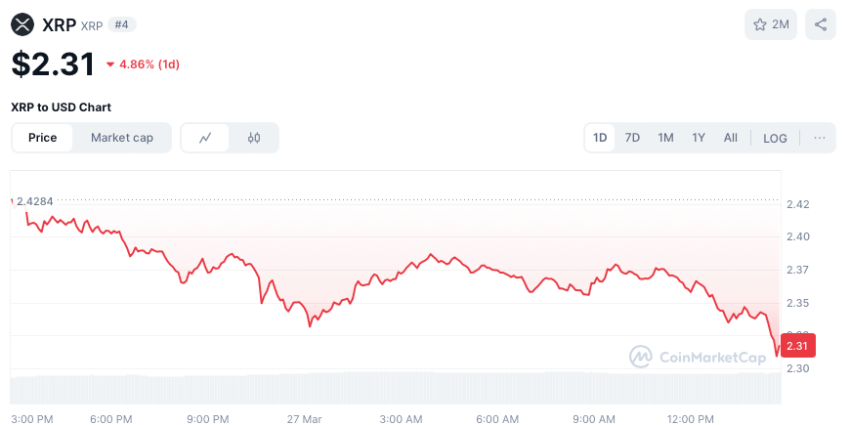Select the Price tab
Viewport: 850px width, 425px height.
pos(42,138)
